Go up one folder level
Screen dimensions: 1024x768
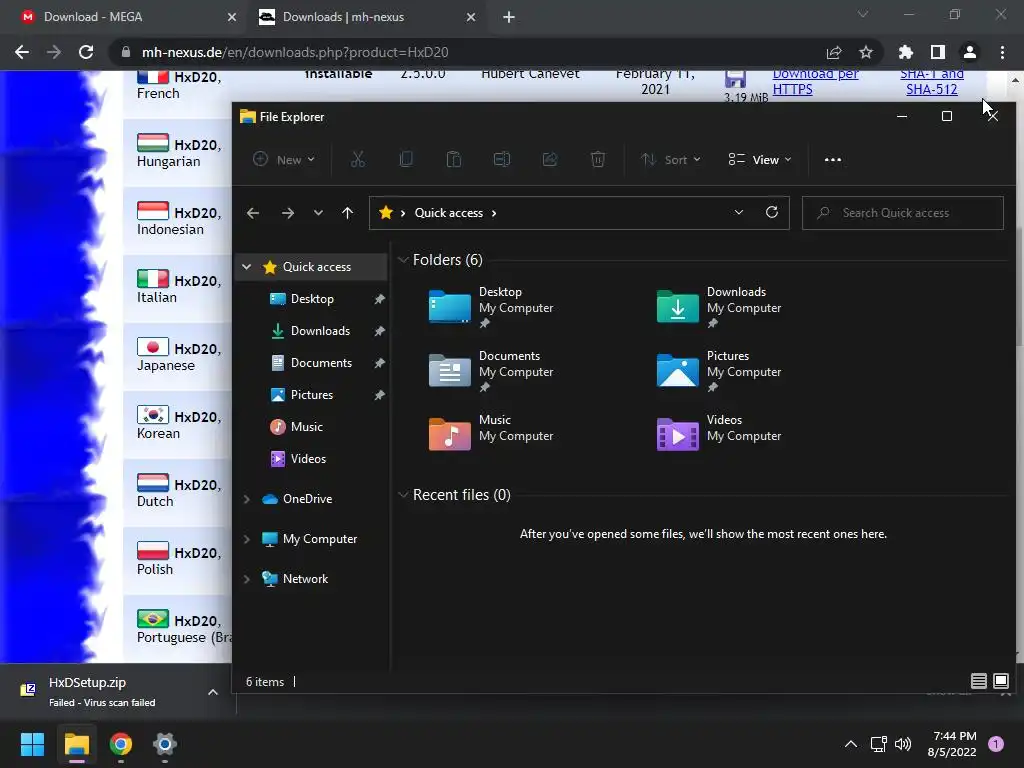[x=347, y=213]
